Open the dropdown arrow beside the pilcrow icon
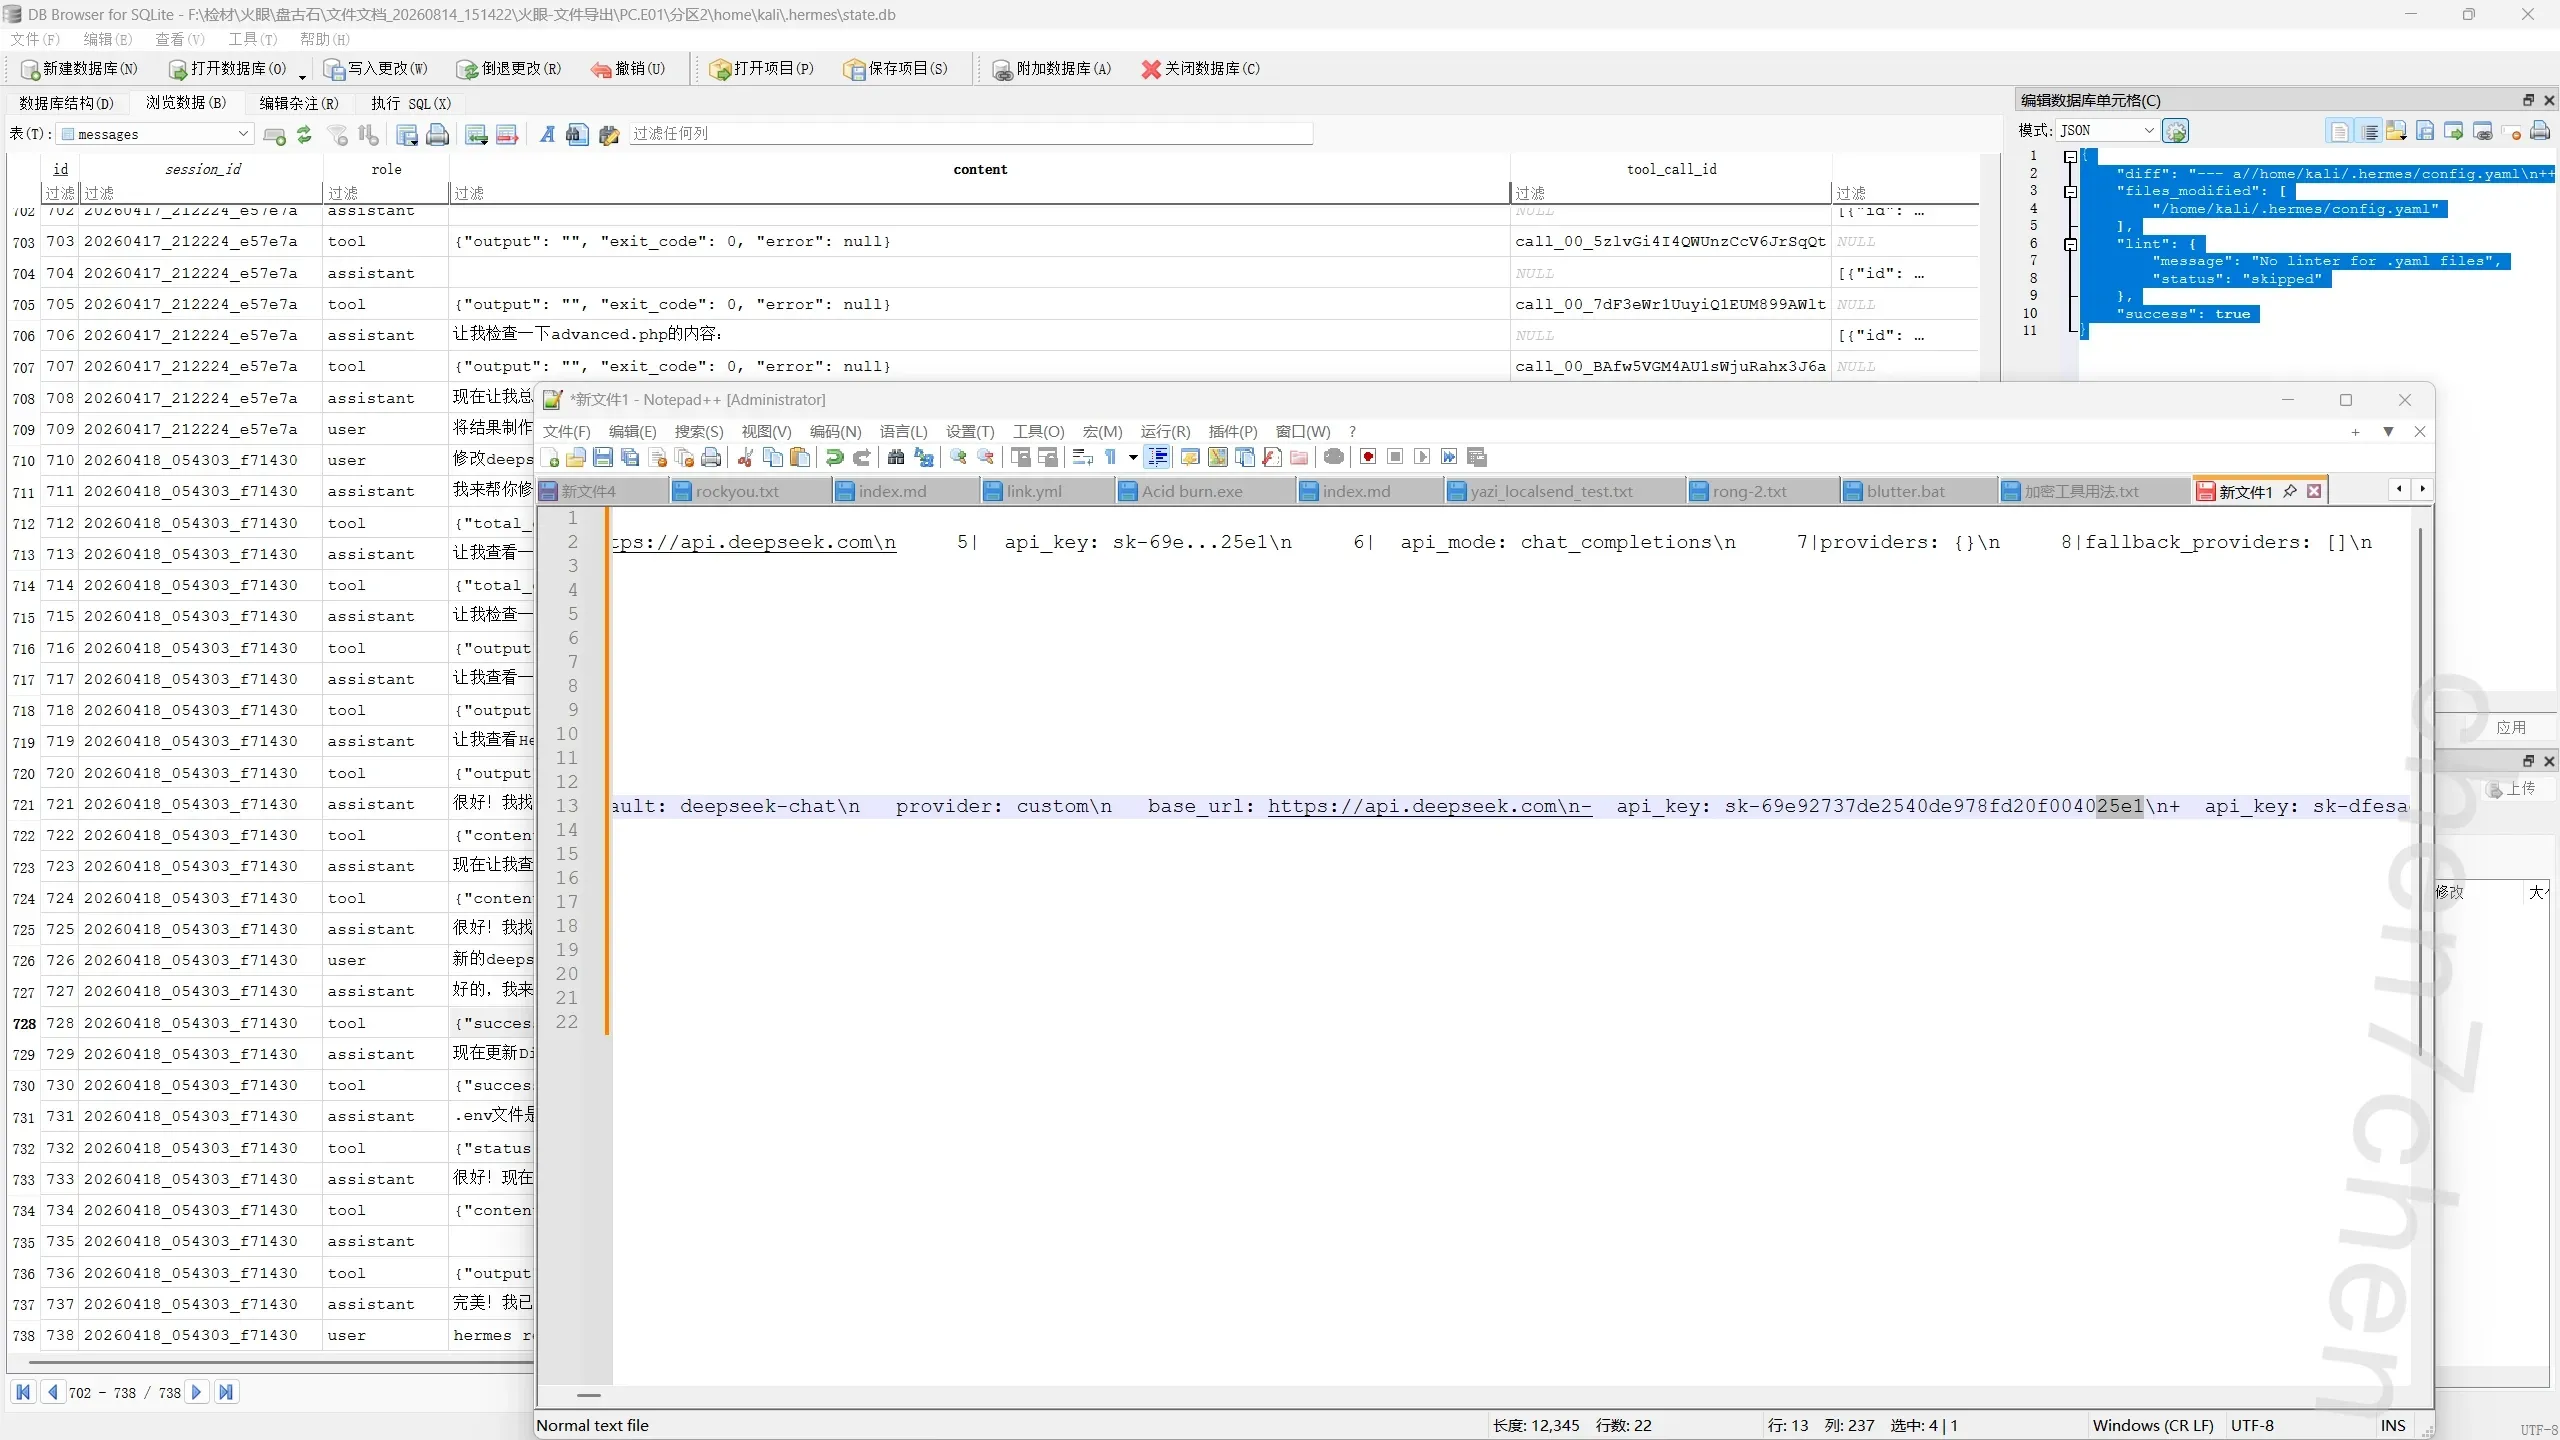2560x1440 pixels. coord(1133,458)
